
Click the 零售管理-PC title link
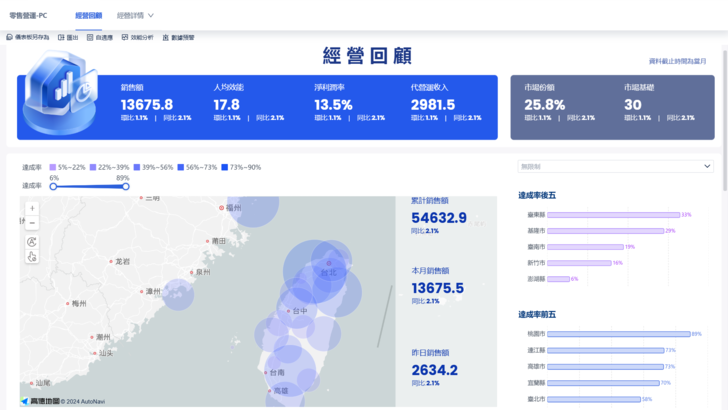pyautogui.click(x=29, y=16)
